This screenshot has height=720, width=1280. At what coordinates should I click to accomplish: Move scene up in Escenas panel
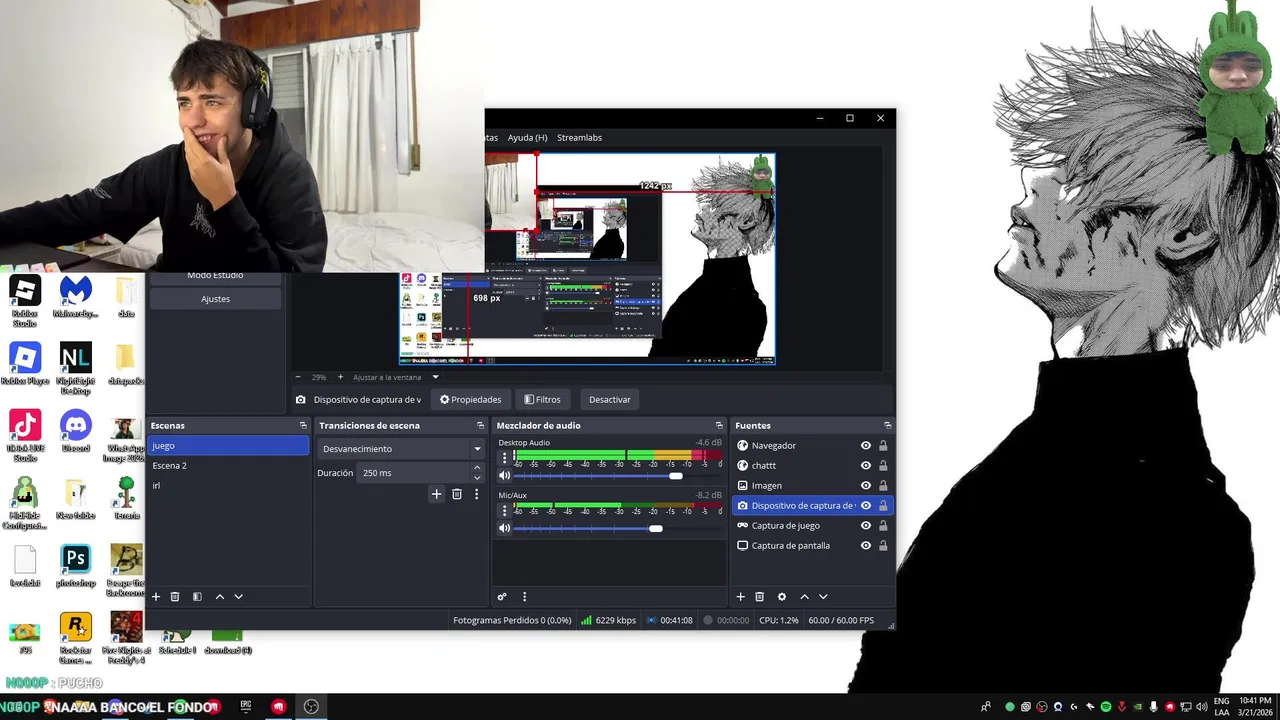220,597
